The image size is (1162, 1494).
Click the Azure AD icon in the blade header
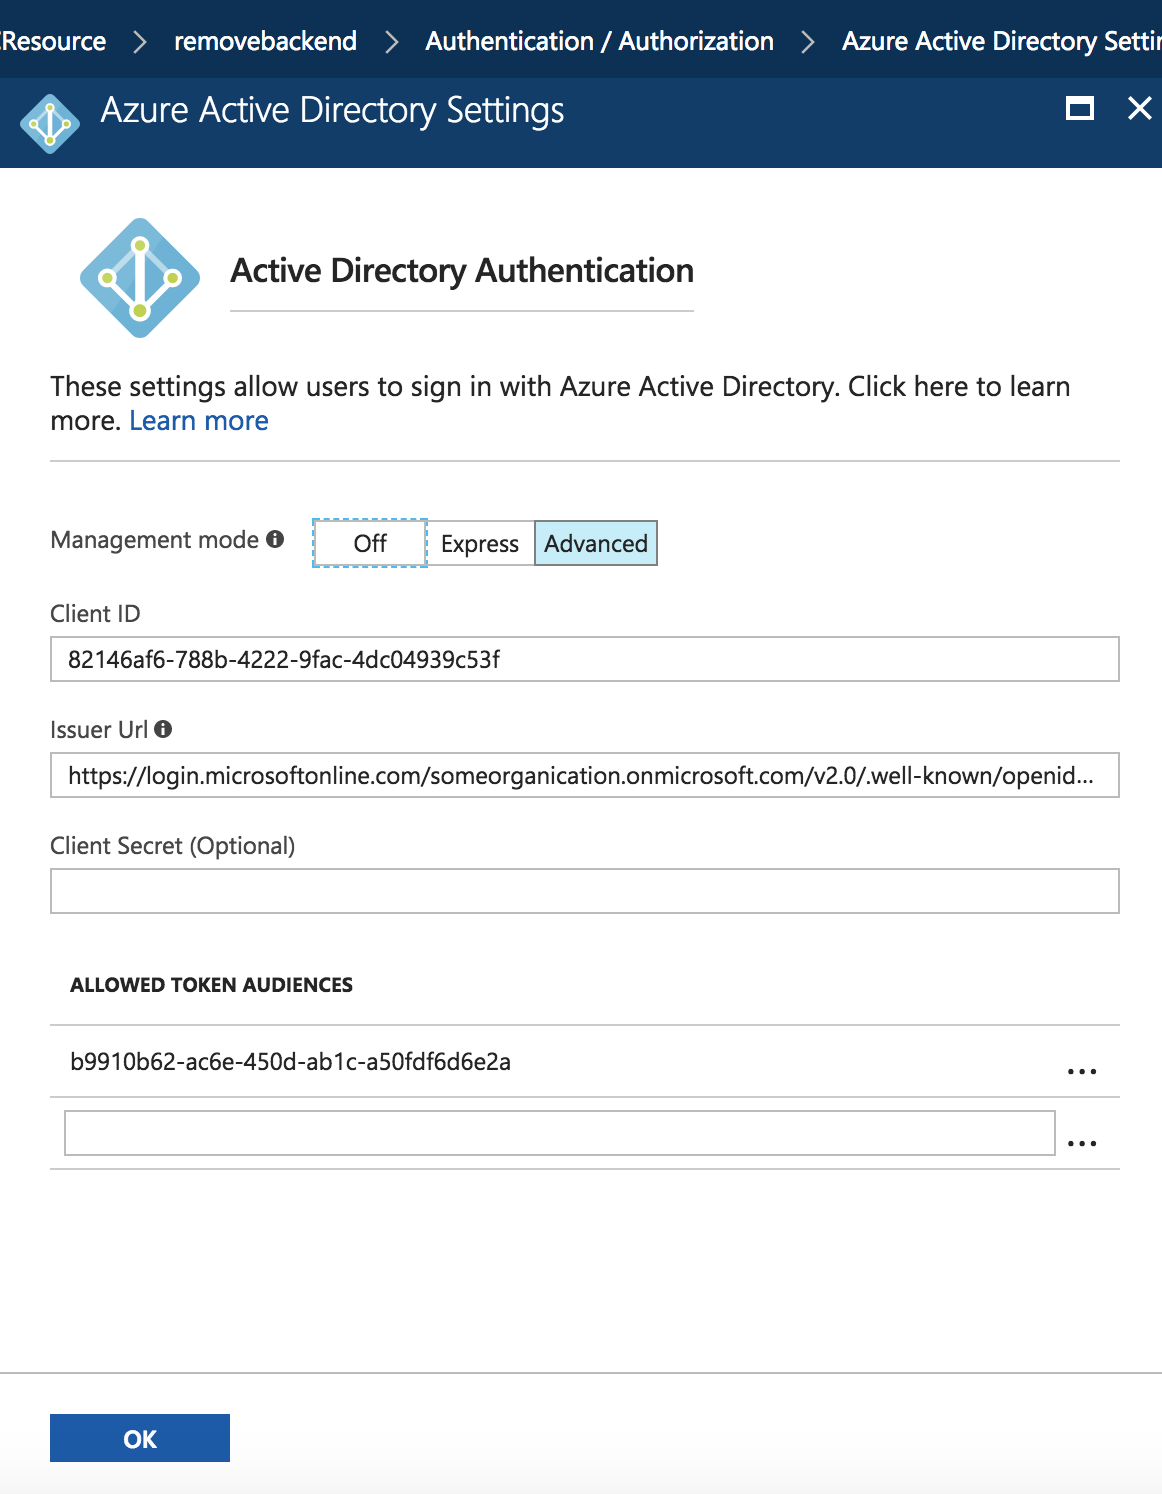(50, 124)
